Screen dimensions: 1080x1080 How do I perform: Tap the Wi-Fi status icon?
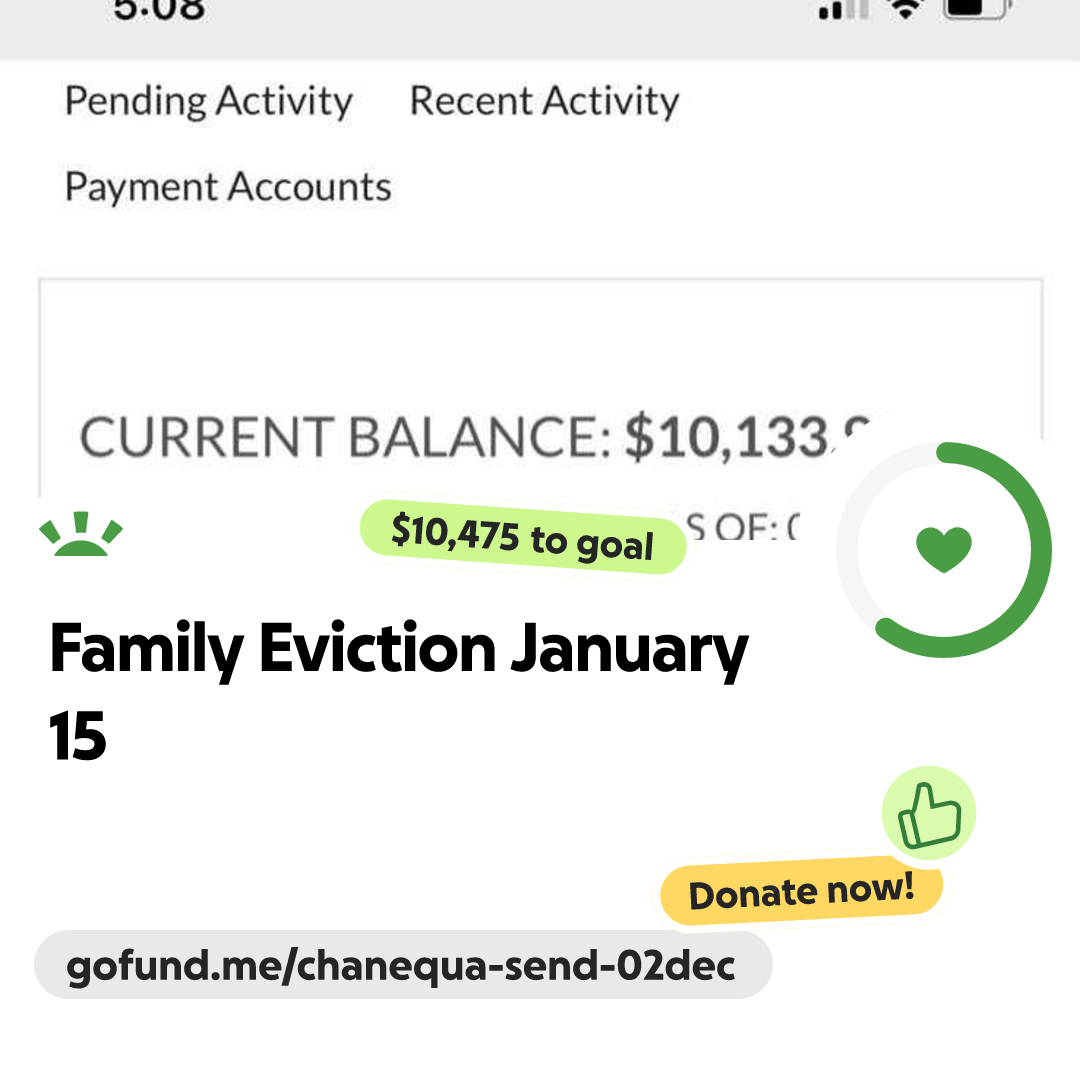point(906,9)
